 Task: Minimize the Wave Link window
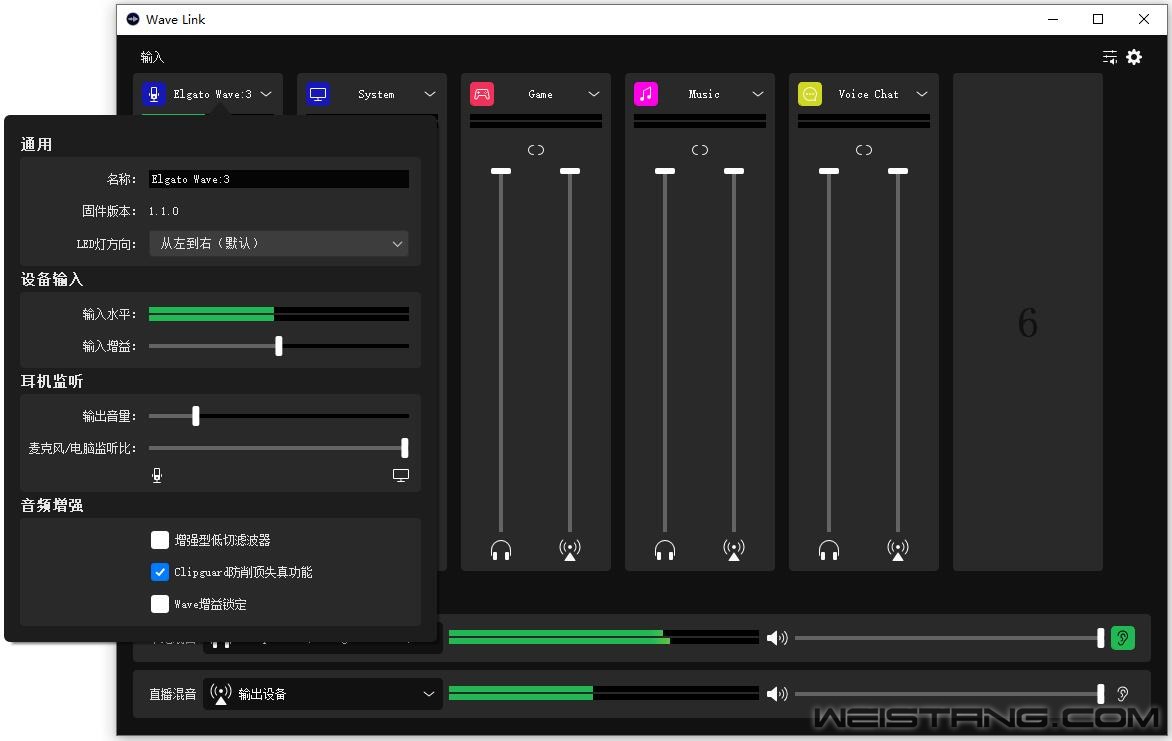(x=1053, y=19)
